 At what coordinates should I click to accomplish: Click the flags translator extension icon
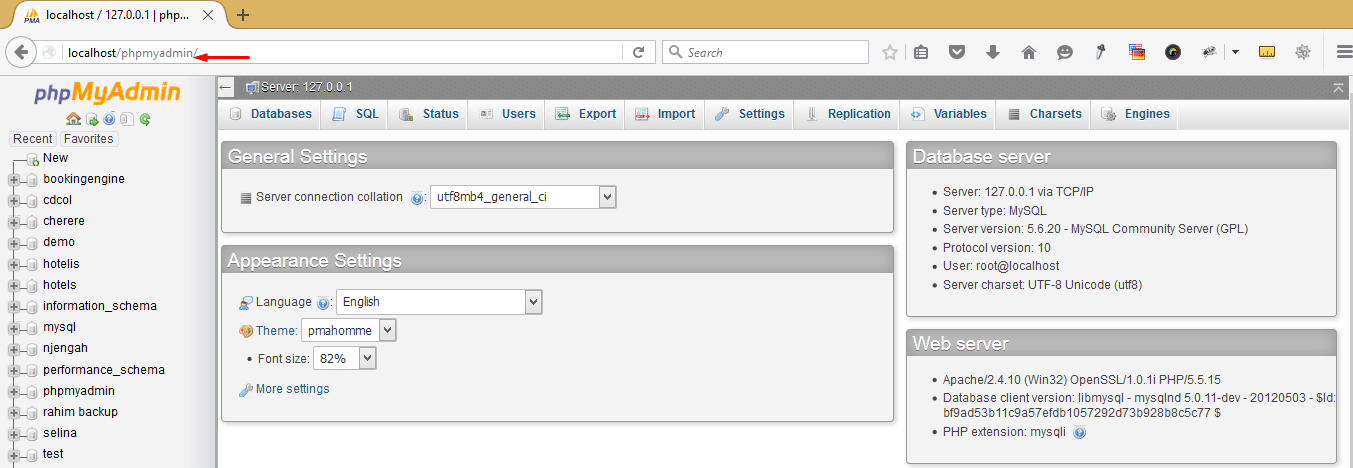pyautogui.click(x=1137, y=52)
